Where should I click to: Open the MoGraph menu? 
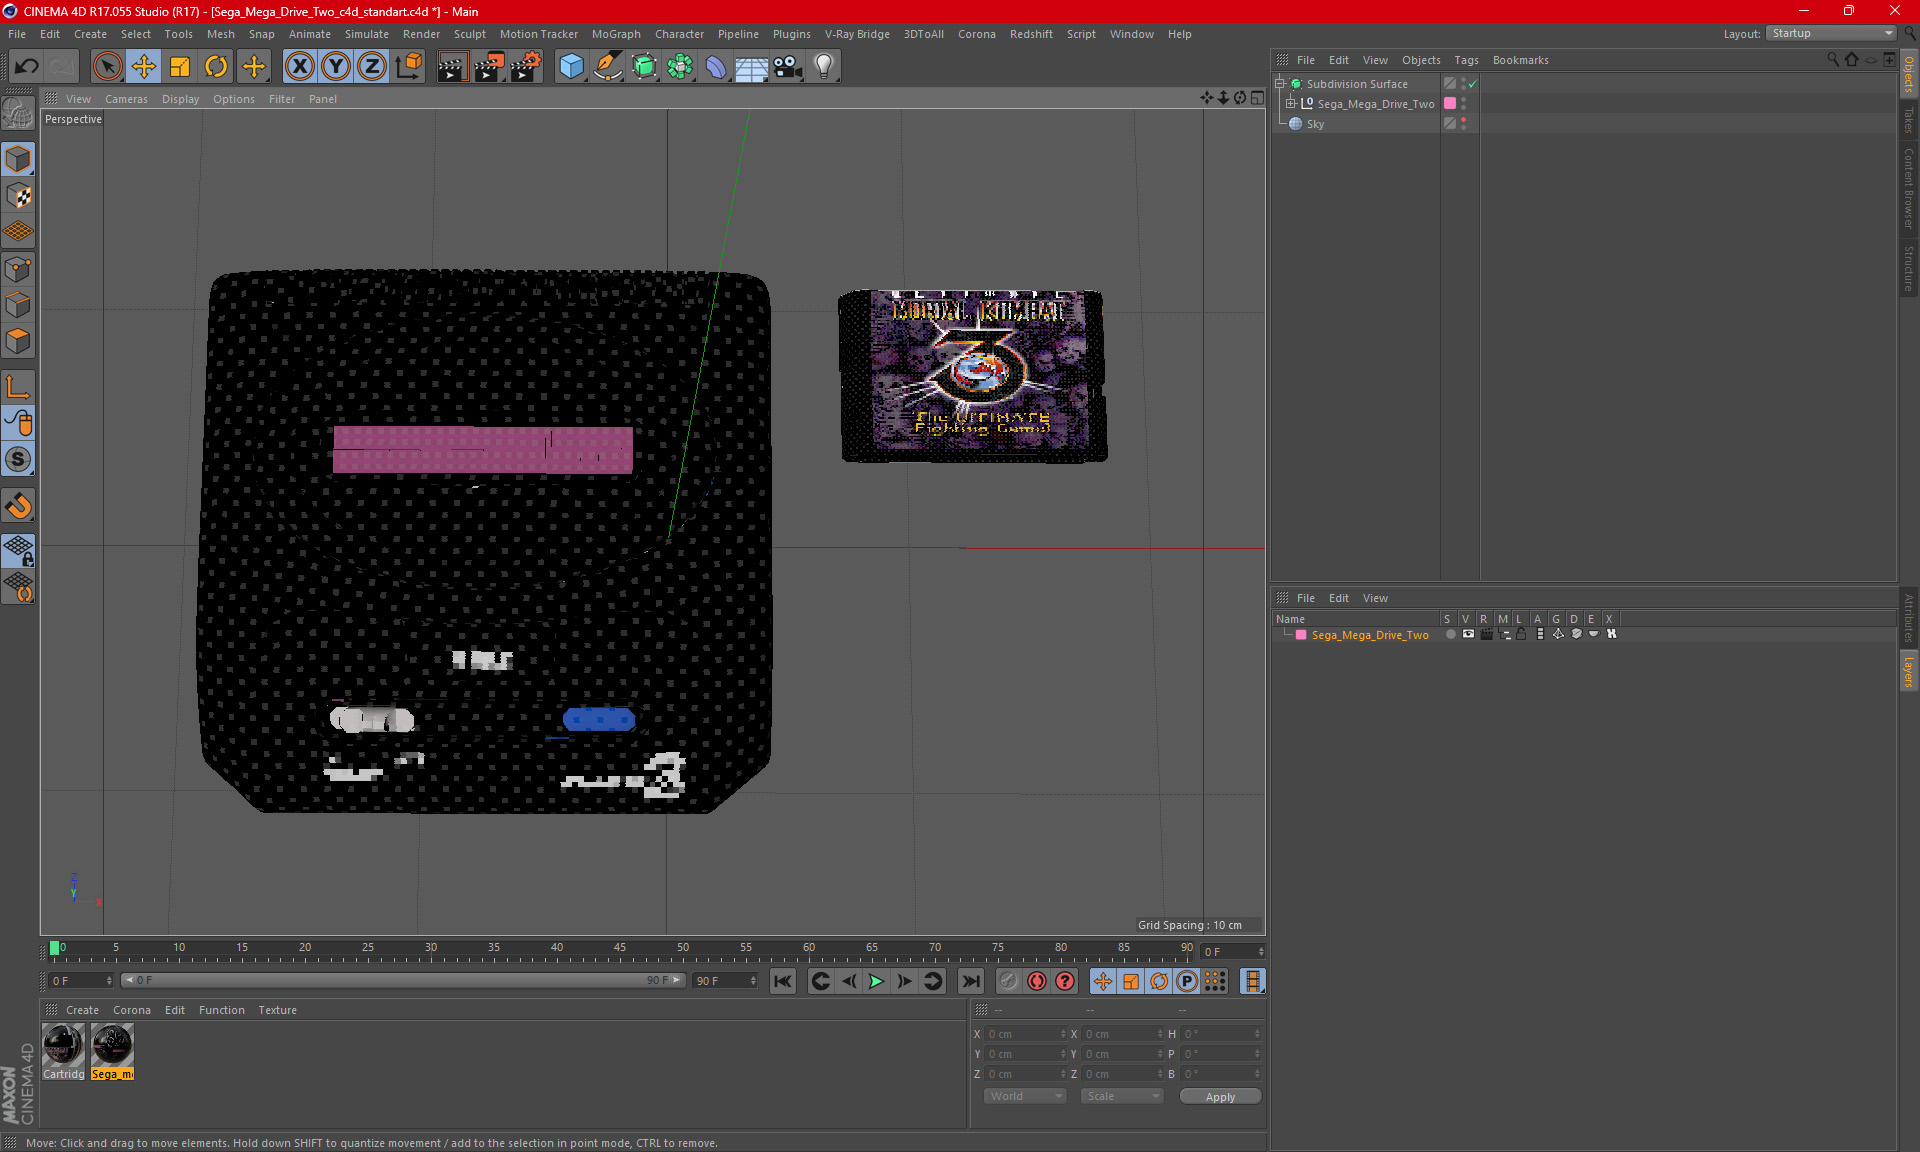tap(616, 34)
